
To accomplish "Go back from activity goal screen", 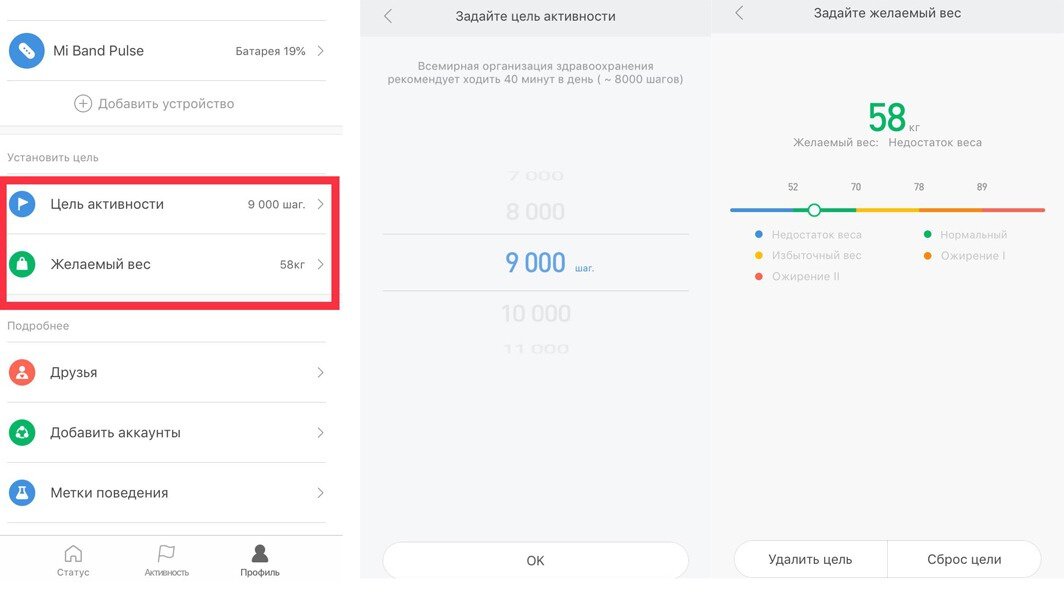I will [388, 16].
